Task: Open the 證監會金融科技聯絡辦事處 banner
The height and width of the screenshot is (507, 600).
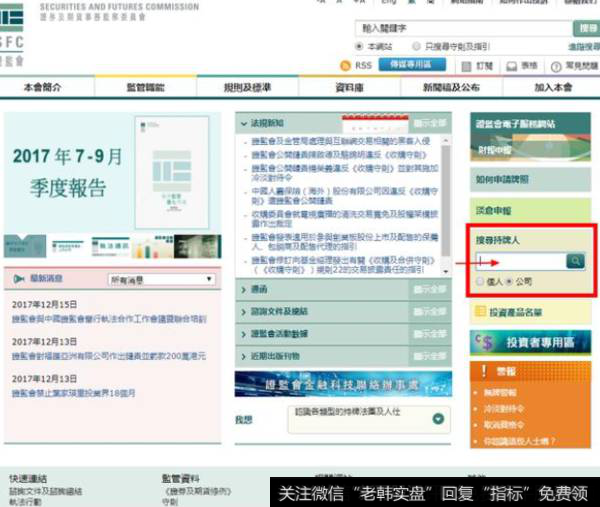Action: point(343,384)
